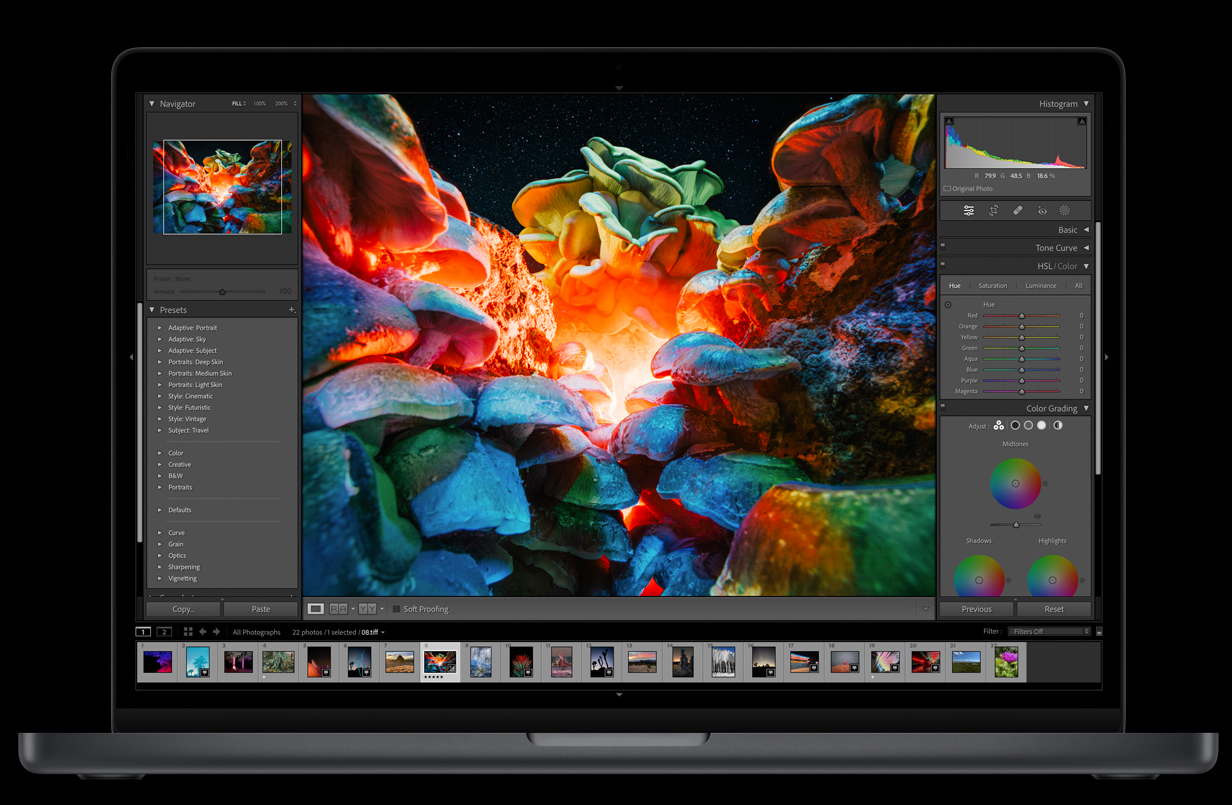Choose the Shadows circle in Color Grading Adjust
1232x805 pixels.
tap(1015, 426)
